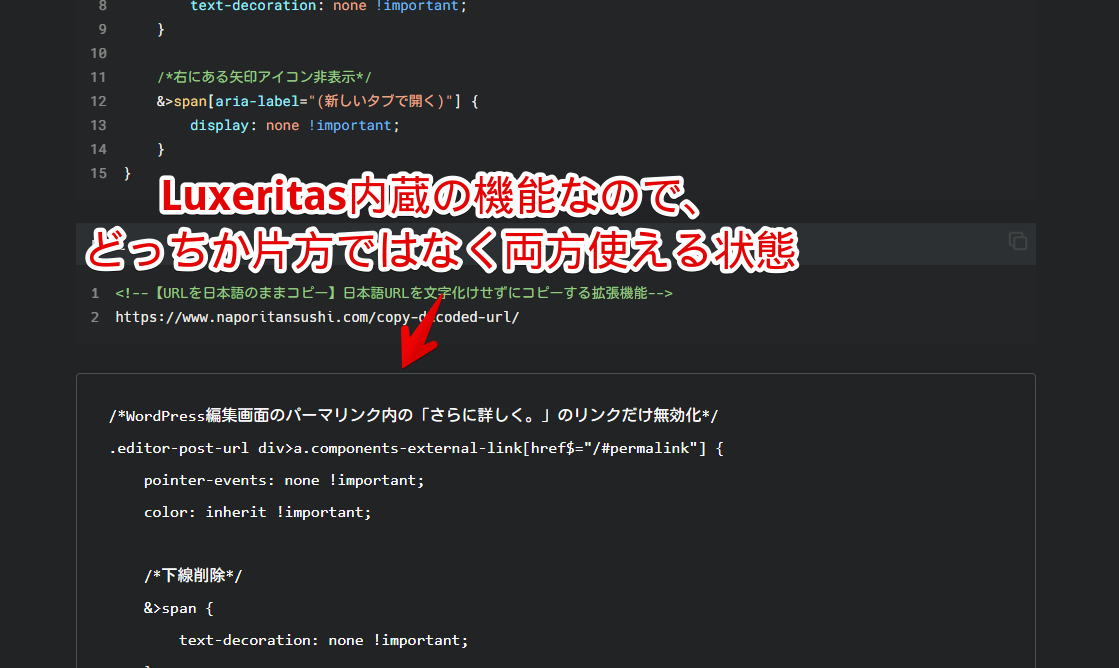Image resolution: width=1119 pixels, height=668 pixels.
Task: Copy the second code block with the copy icon
Action: point(1018,241)
